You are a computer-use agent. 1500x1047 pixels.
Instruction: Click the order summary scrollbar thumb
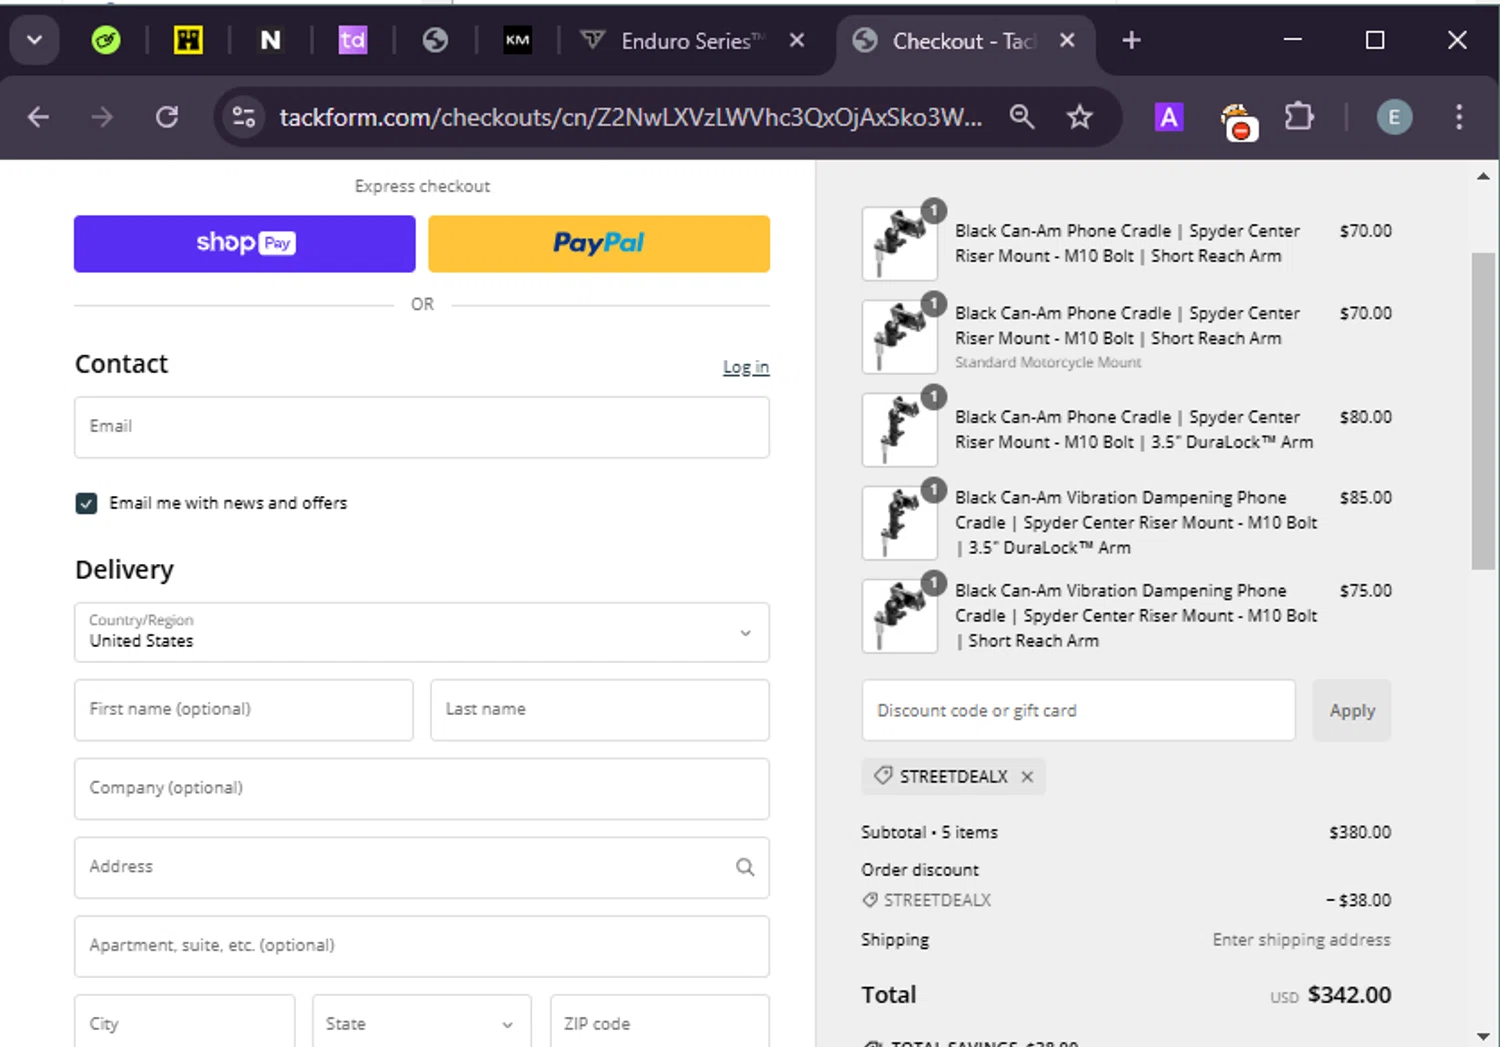pos(1483,410)
